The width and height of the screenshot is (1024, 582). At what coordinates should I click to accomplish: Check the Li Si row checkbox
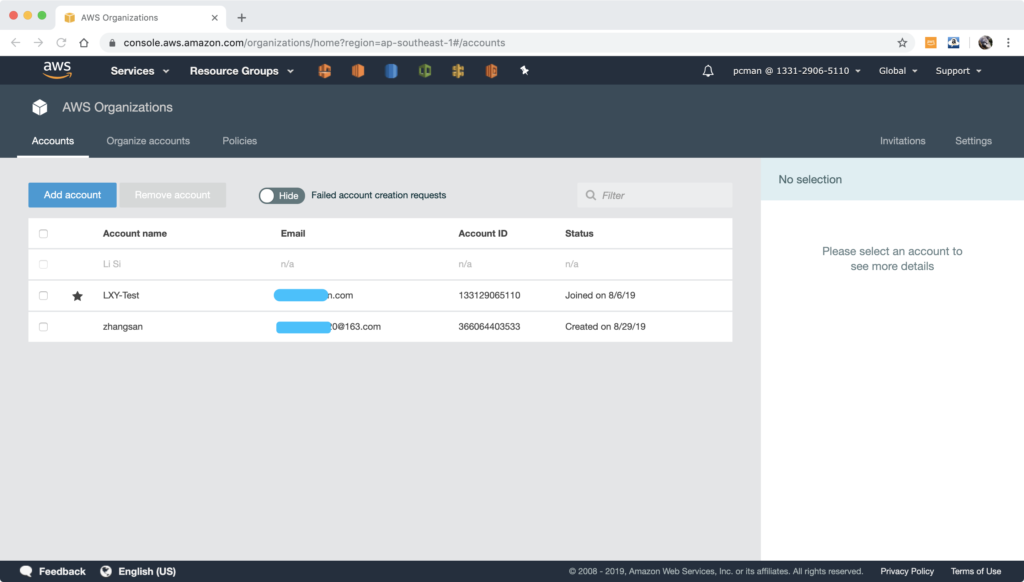[43, 264]
